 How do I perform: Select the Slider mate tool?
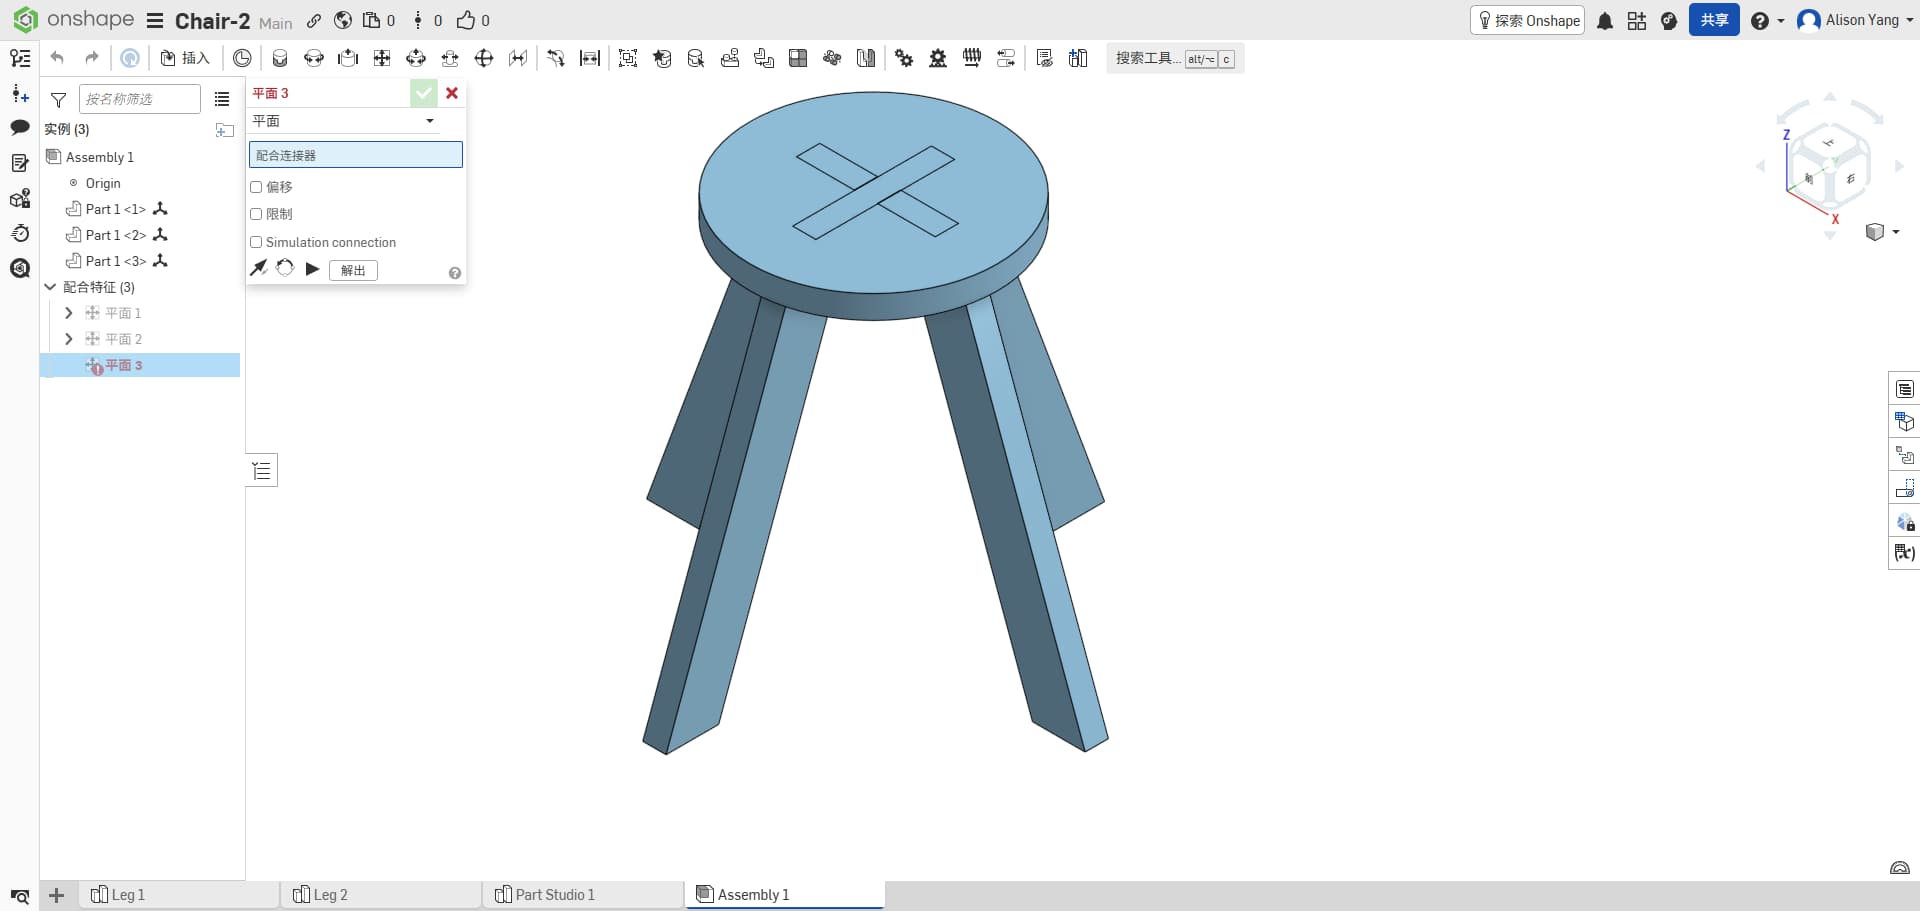[348, 58]
